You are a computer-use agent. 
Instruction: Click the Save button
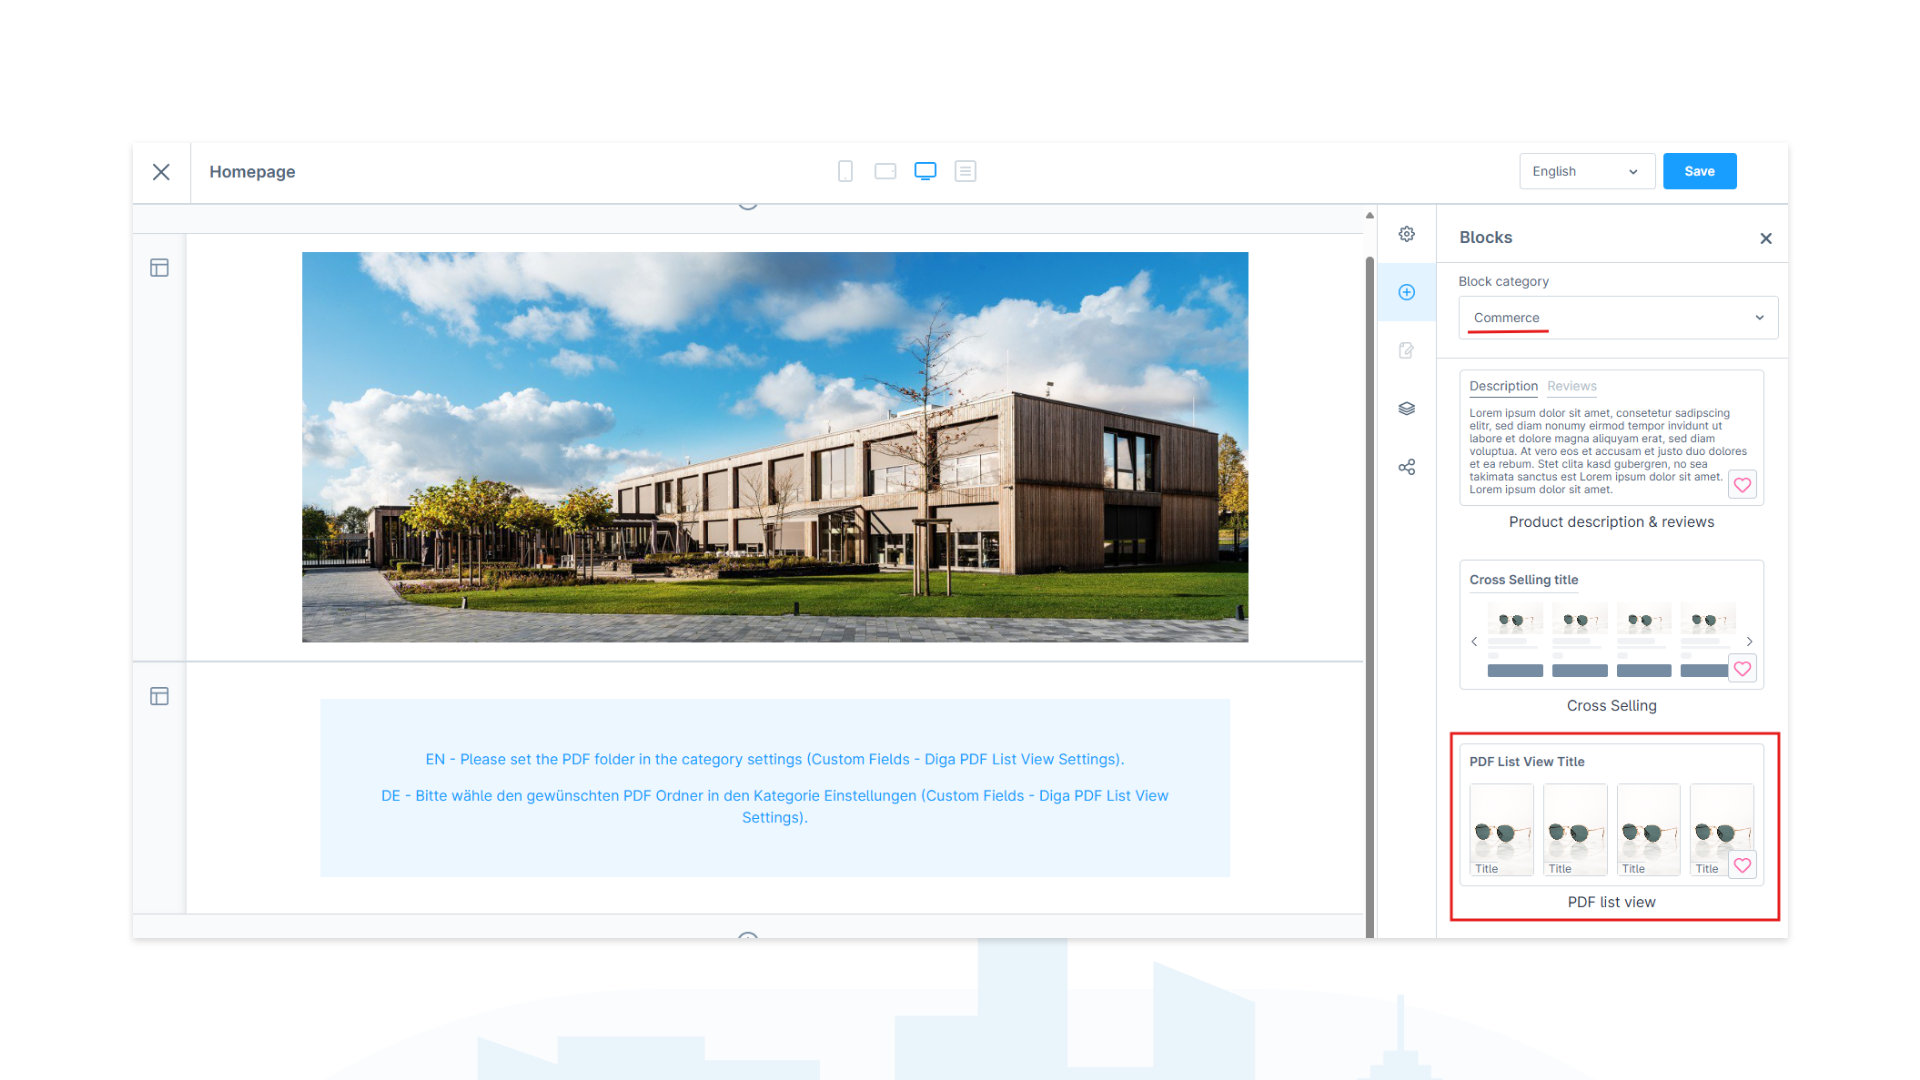1698,171
